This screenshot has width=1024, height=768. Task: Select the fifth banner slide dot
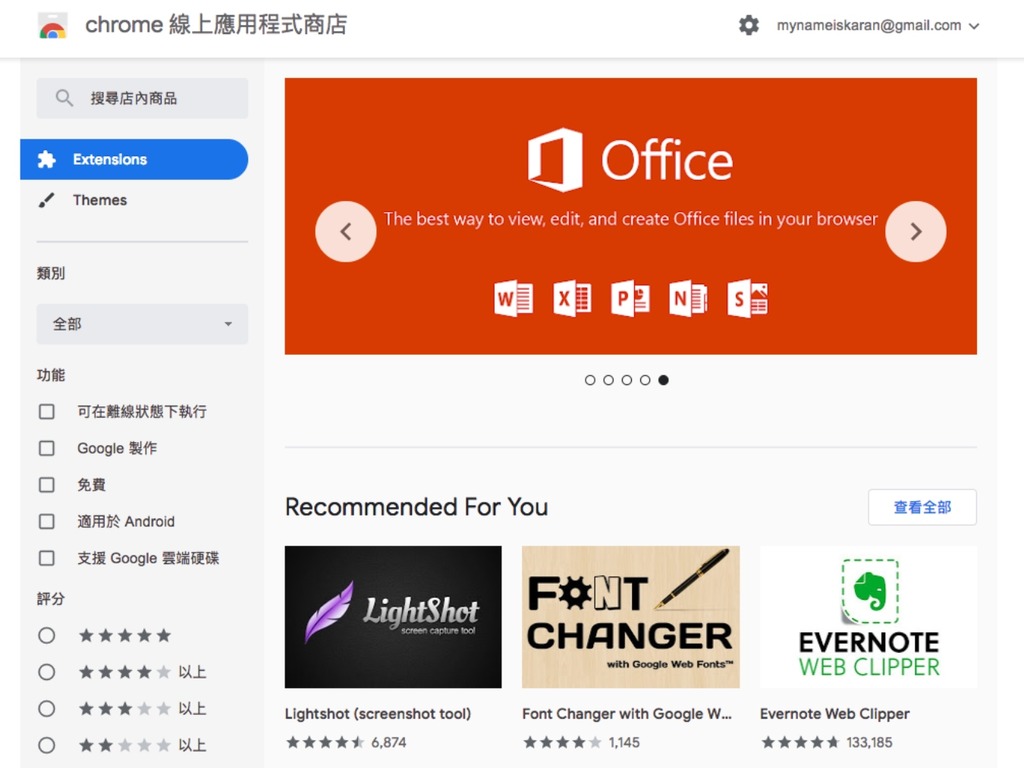click(x=663, y=380)
